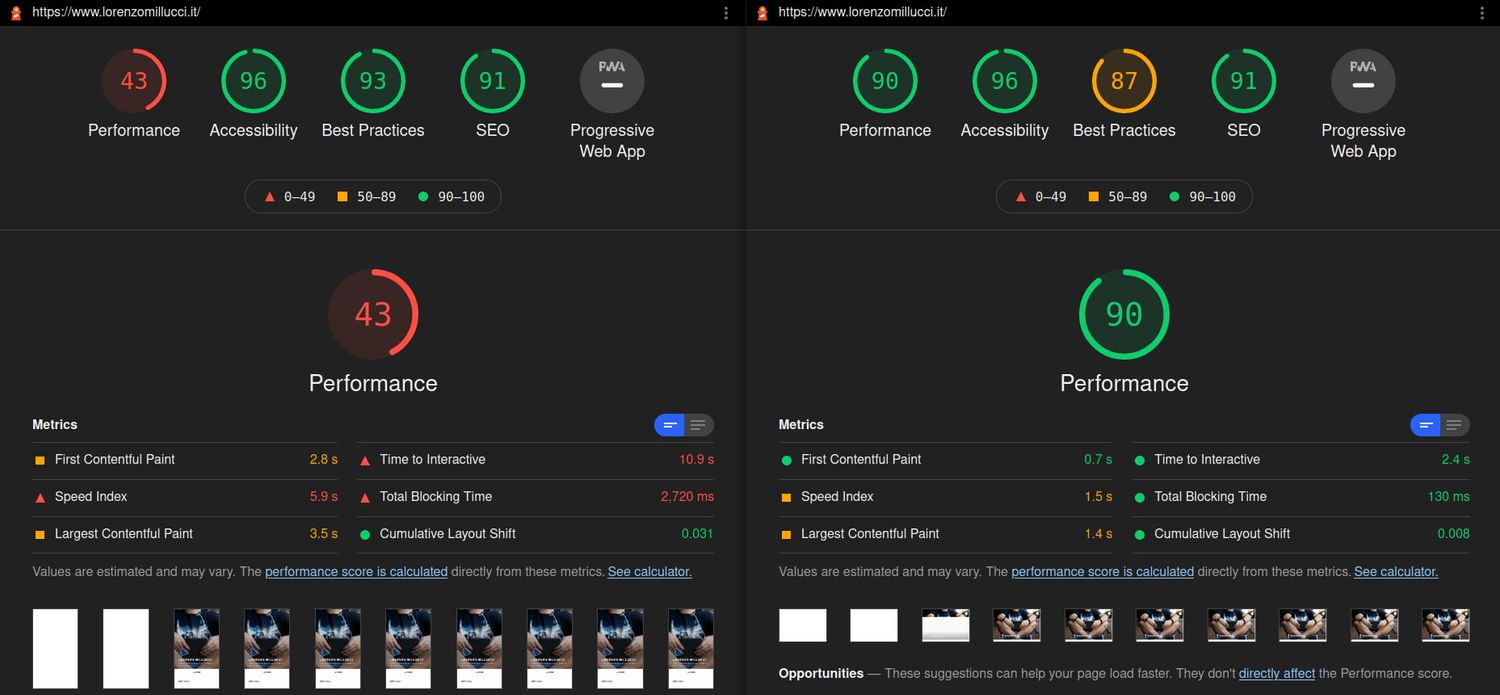The width and height of the screenshot is (1500, 695).
Task: Click the Lighthouse logo in the right report
Action: [x=763, y=13]
